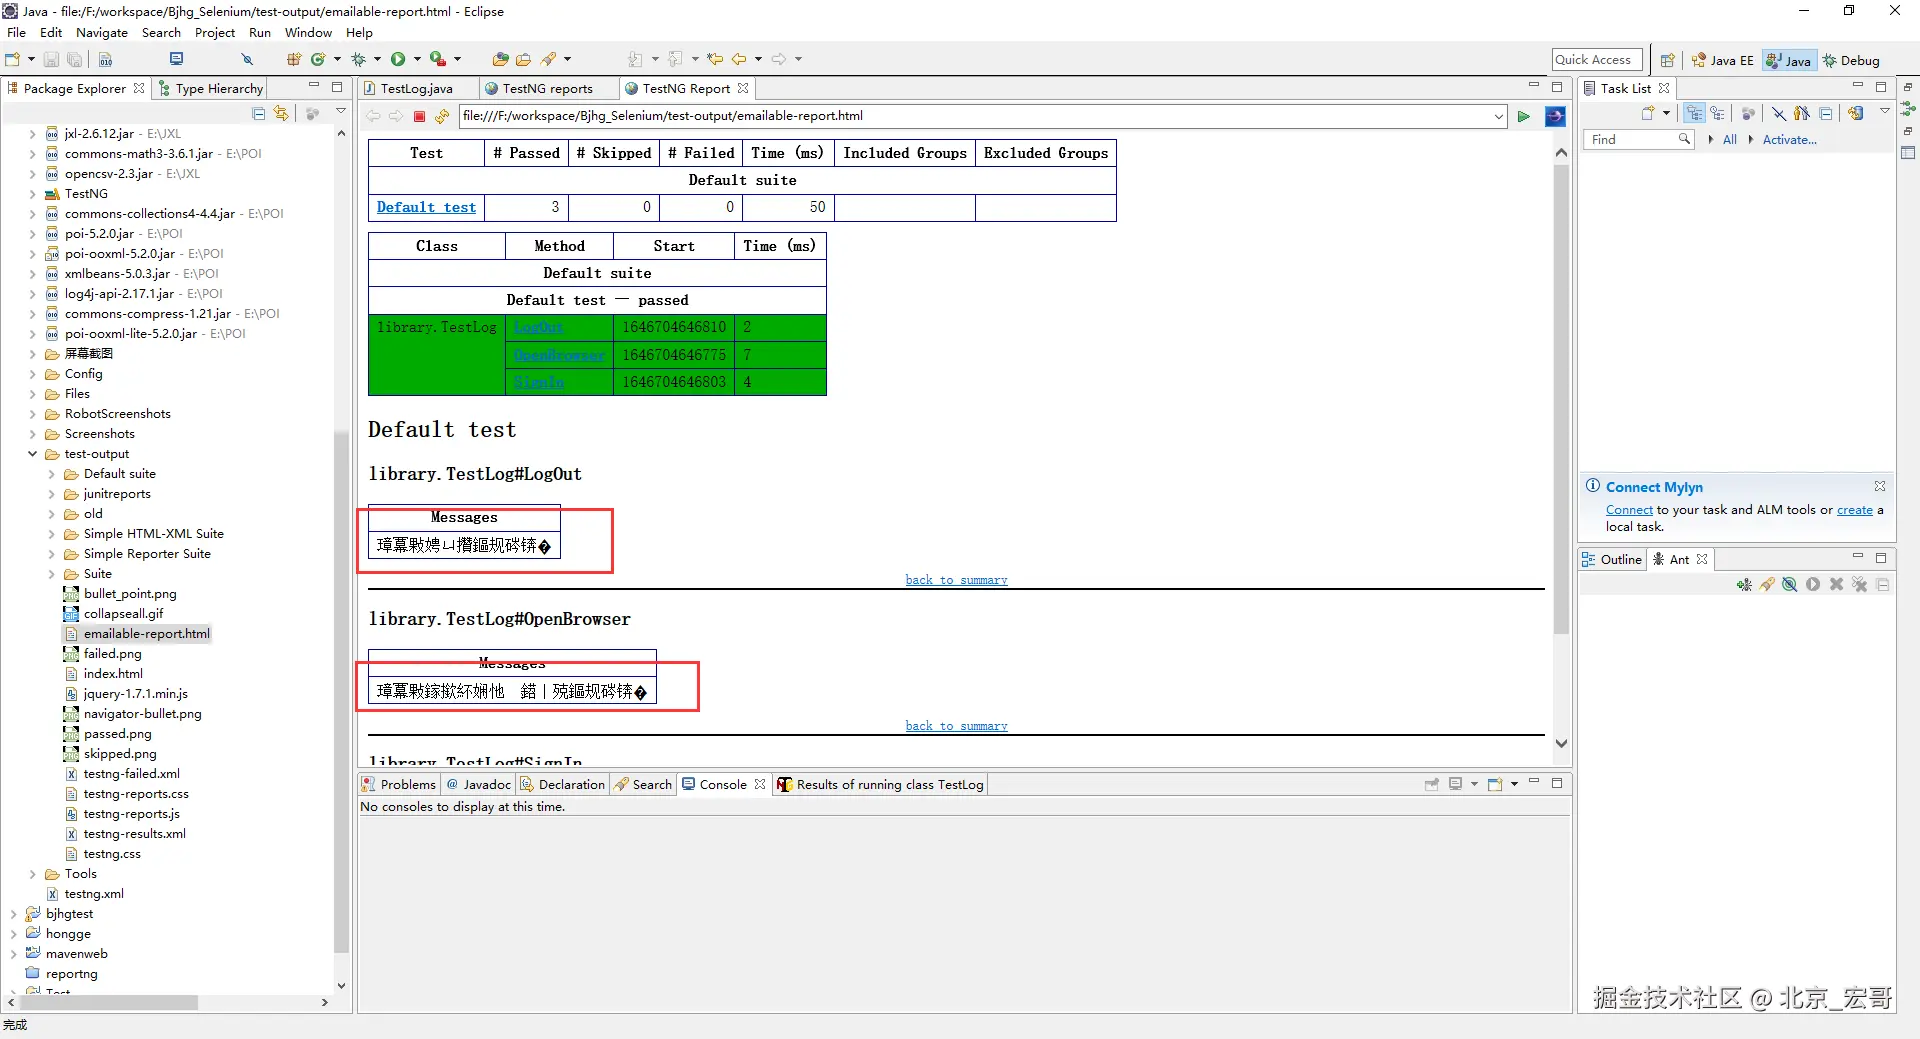1920x1039 pixels.
Task: Collapse All in Package Explorer
Action: pos(258,113)
